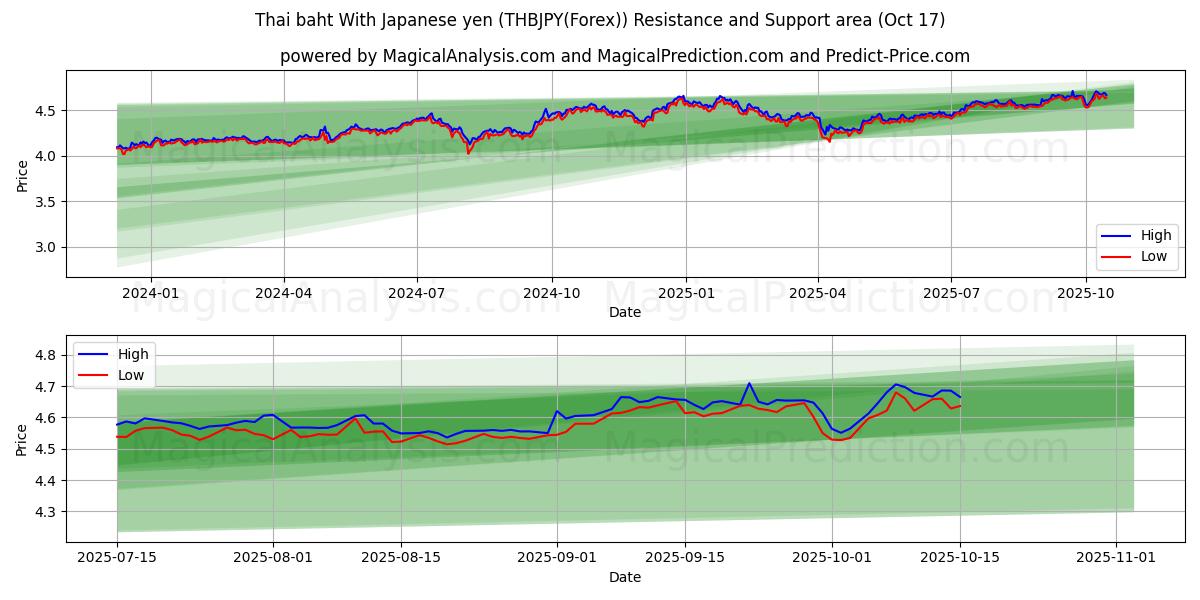The width and height of the screenshot is (1200, 600).
Task: Select the High label in bottom chart legend
Action: pyautogui.click(x=133, y=354)
